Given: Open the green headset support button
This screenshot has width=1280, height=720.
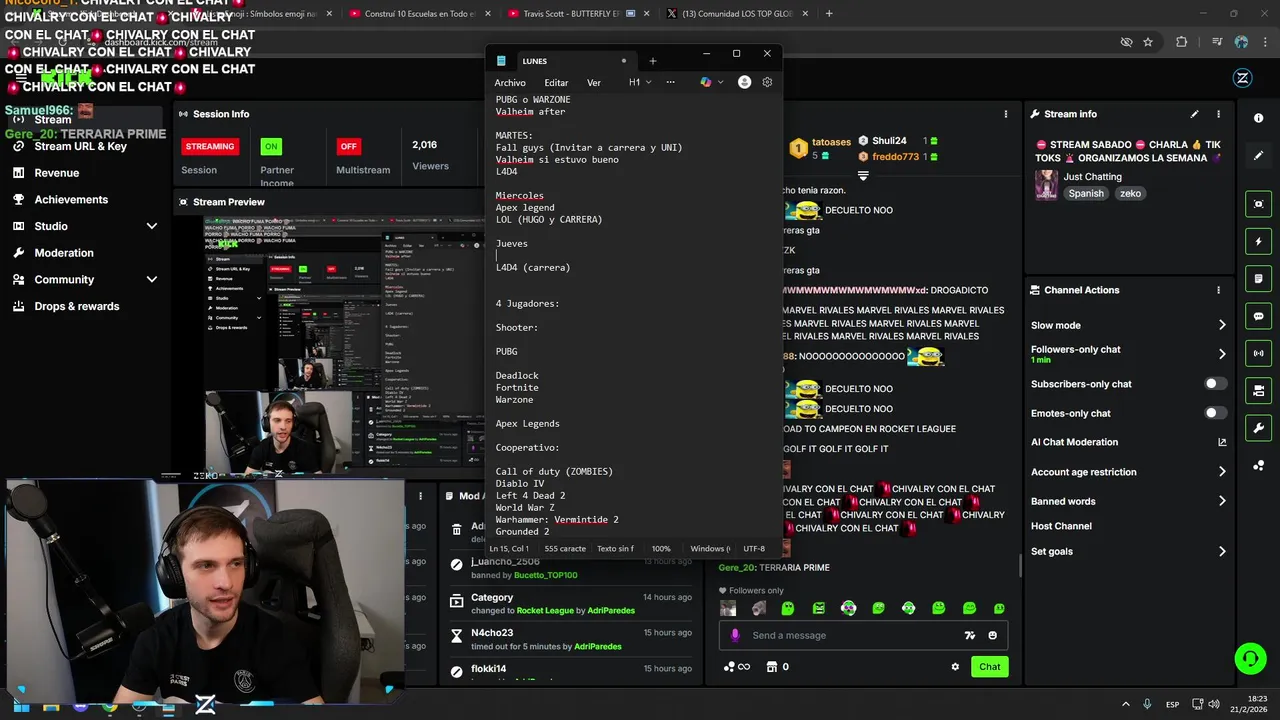Looking at the screenshot, I should (1250, 658).
